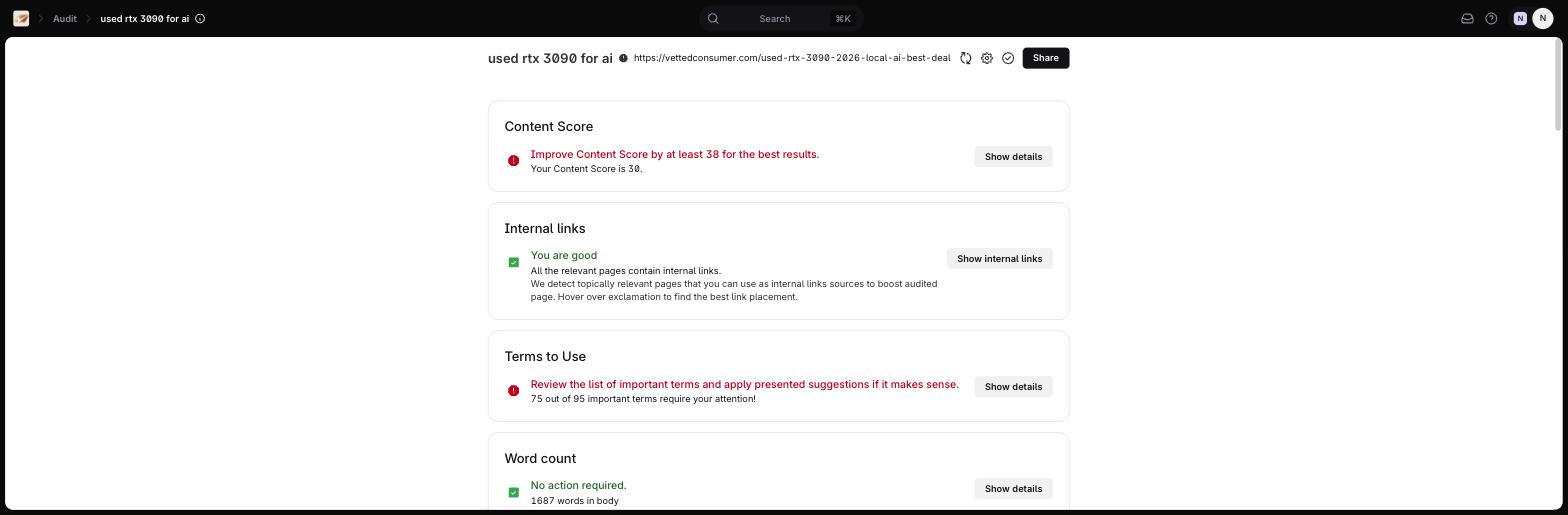Open the white N user avatar
1568x515 pixels.
pos(1542,18)
